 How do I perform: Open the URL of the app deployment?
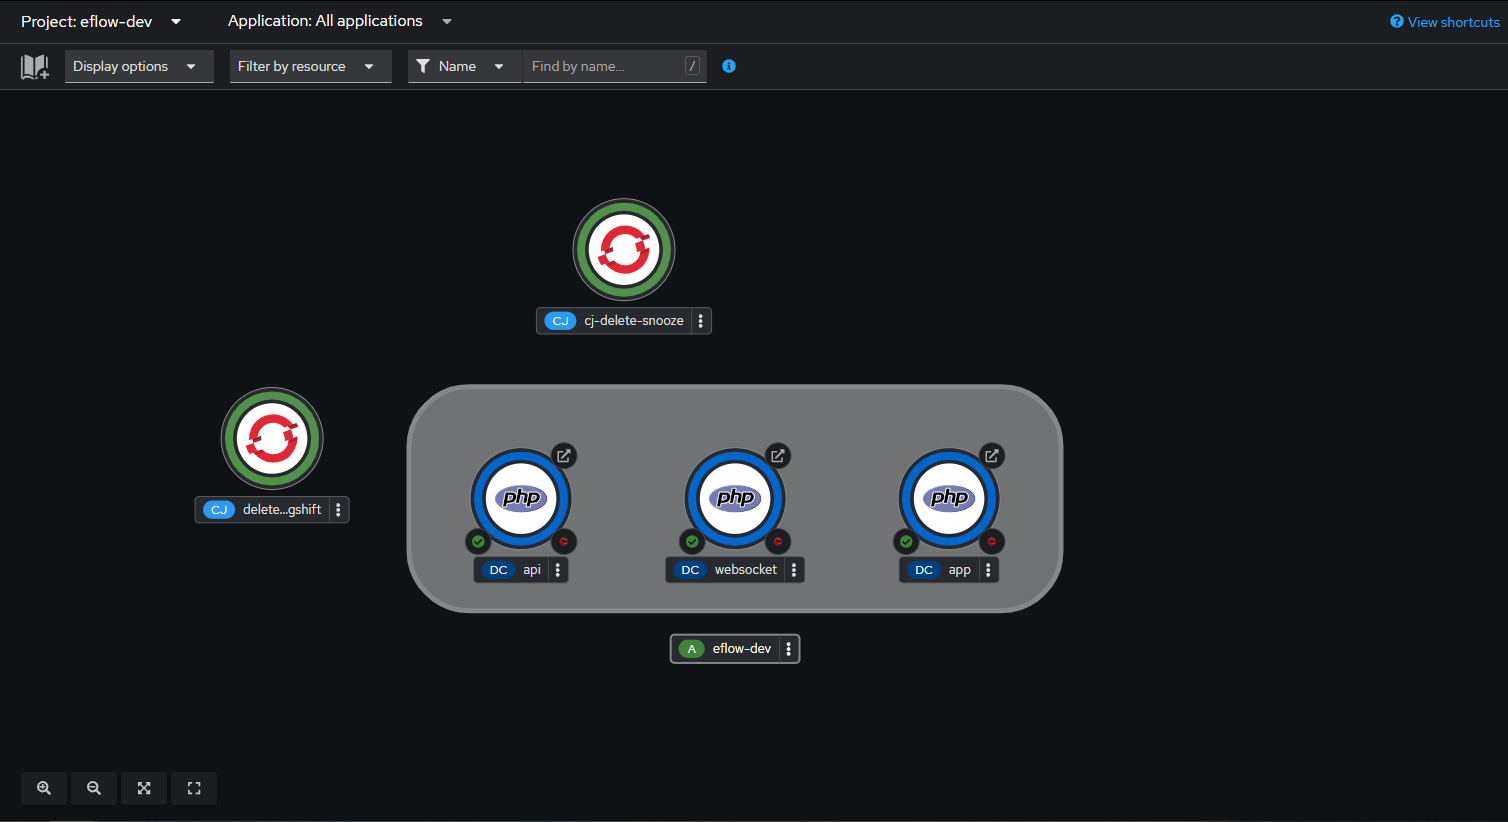tap(992, 456)
